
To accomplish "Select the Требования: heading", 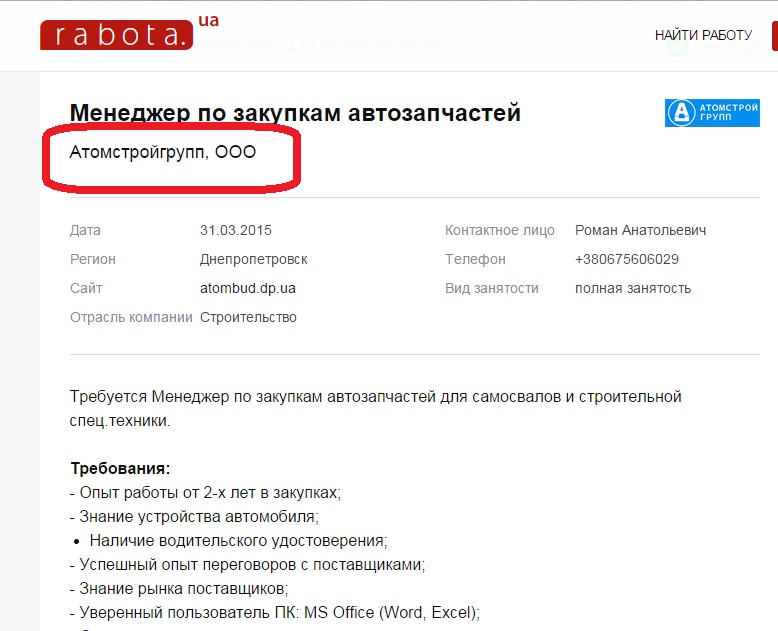I will (120, 468).
